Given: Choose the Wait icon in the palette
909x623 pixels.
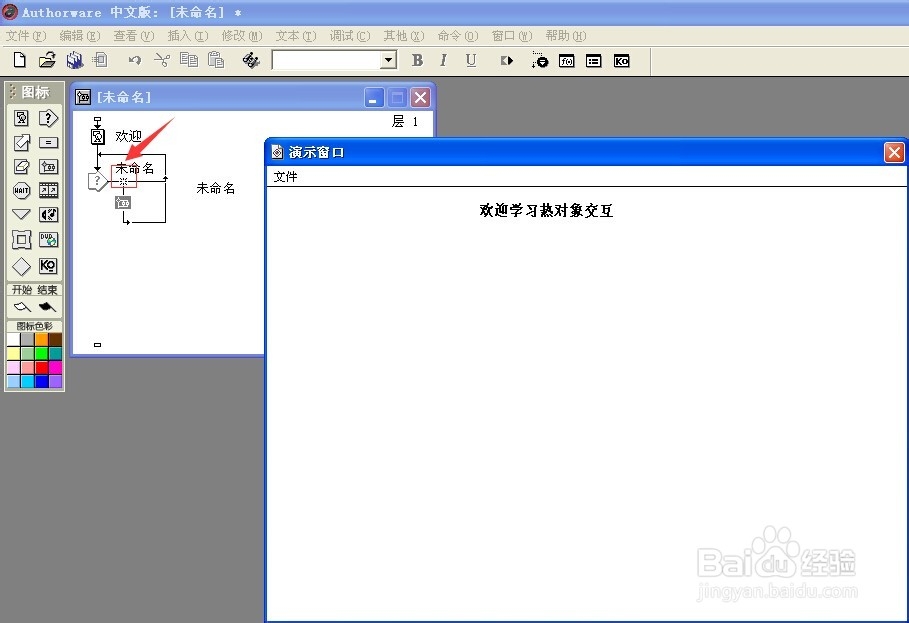Looking at the screenshot, I should (x=21, y=191).
